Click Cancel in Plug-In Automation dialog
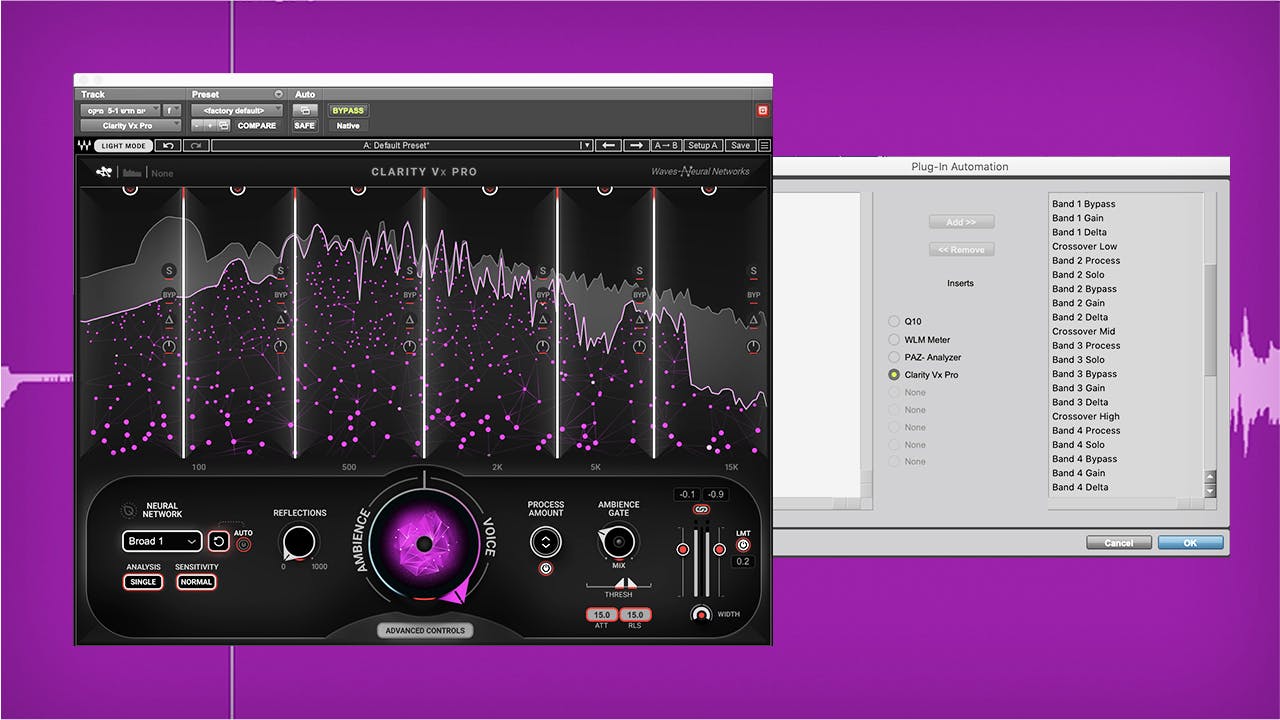1280x720 pixels. click(x=1119, y=543)
